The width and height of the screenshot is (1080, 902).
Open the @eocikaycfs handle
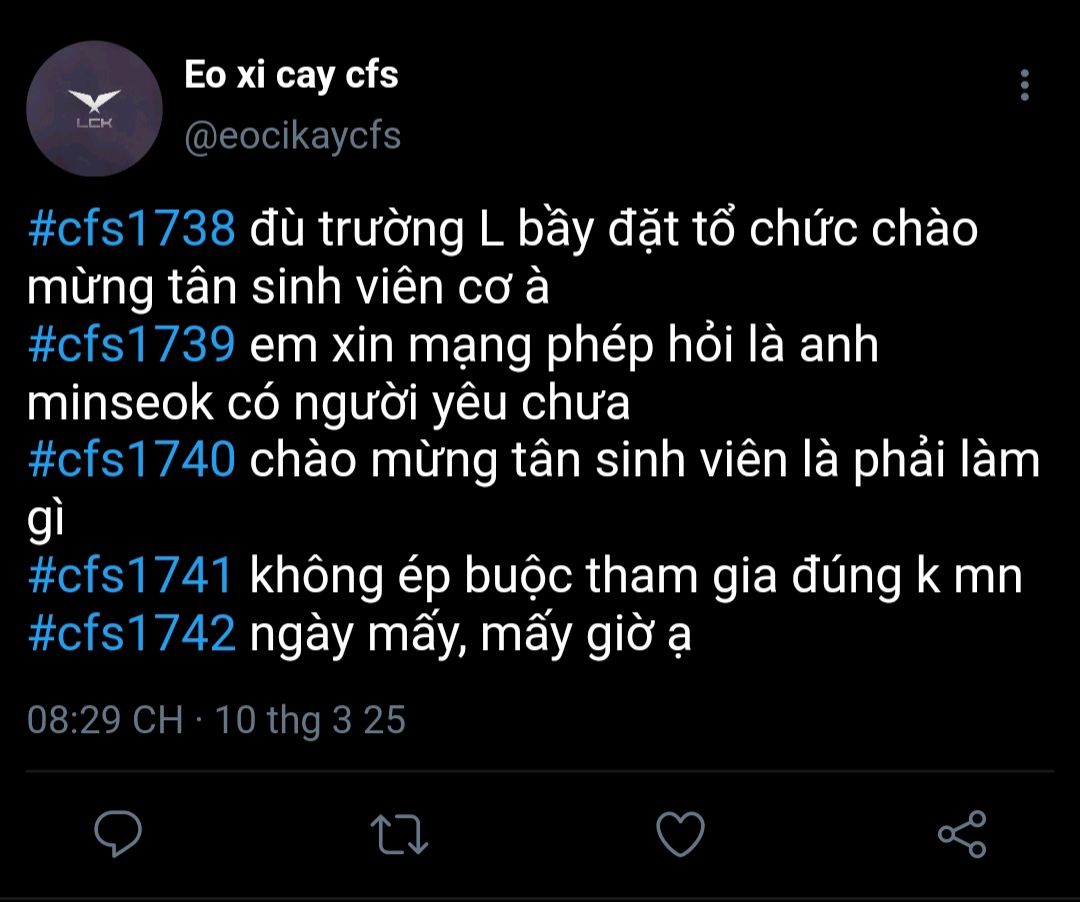pos(293,136)
